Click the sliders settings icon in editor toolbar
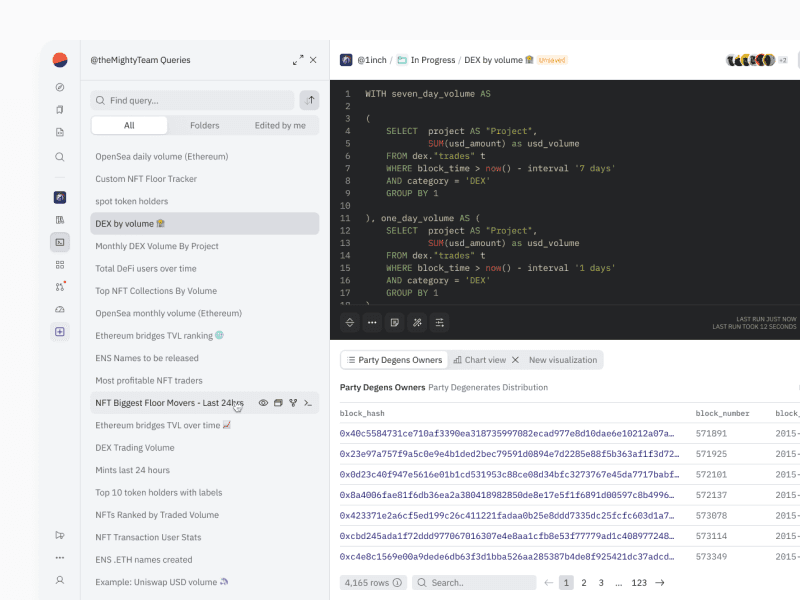 [440, 322]
